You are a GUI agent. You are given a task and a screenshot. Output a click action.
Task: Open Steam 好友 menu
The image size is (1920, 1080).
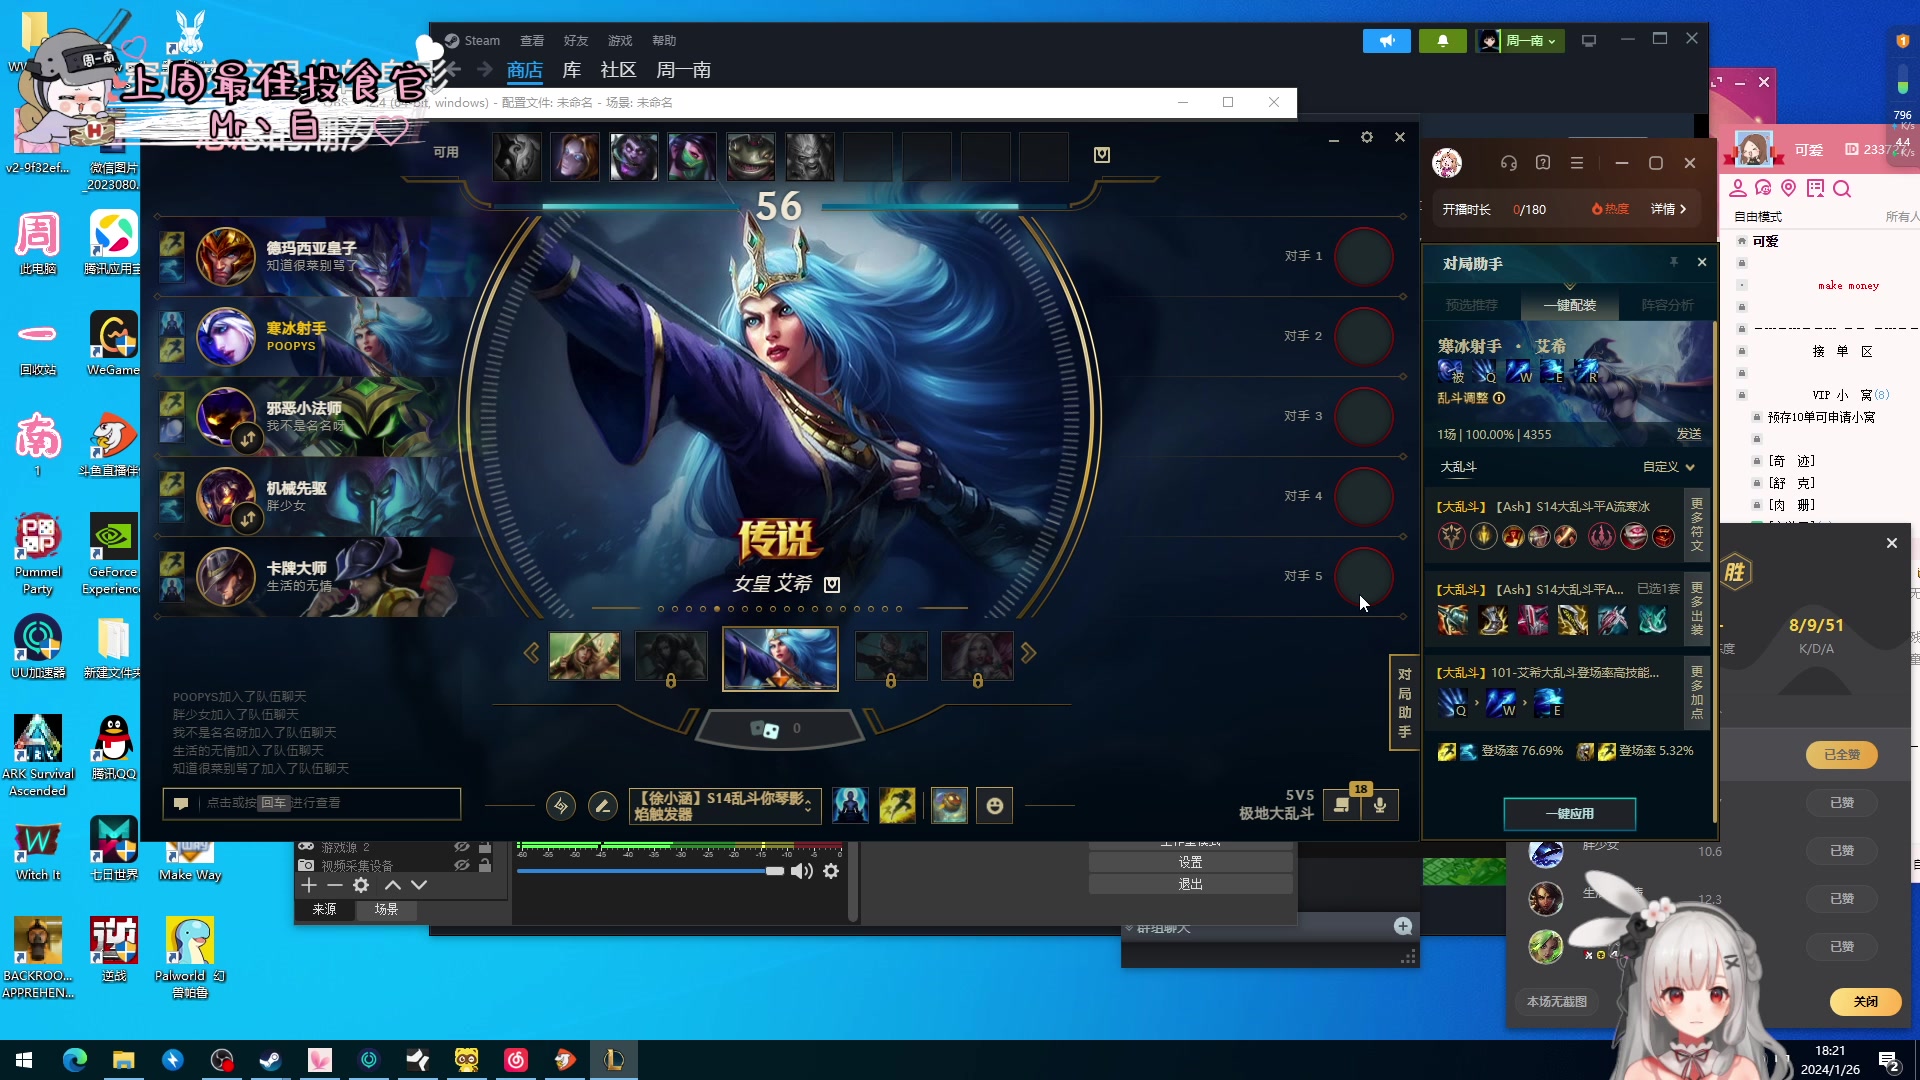point(576,41)
